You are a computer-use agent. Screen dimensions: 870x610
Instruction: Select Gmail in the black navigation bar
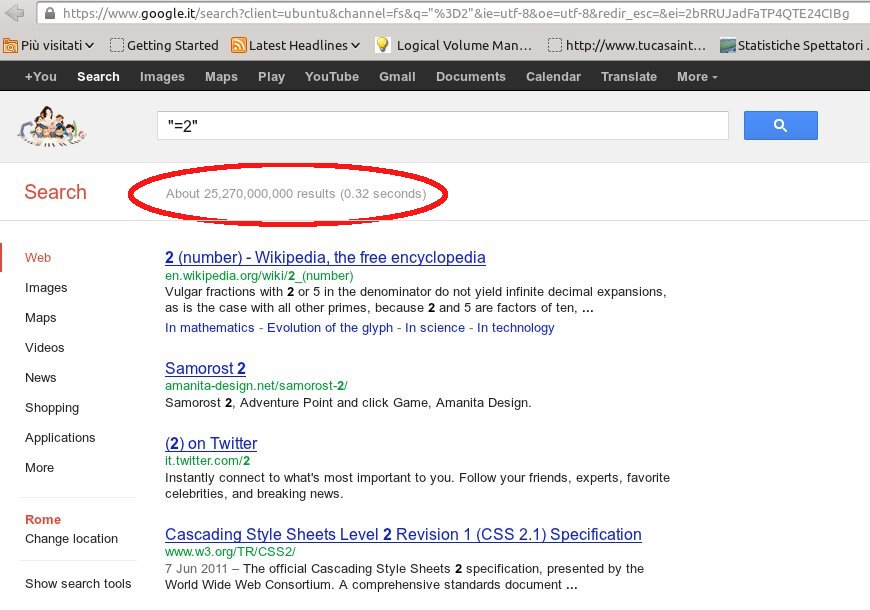click(x=397, y=77)
